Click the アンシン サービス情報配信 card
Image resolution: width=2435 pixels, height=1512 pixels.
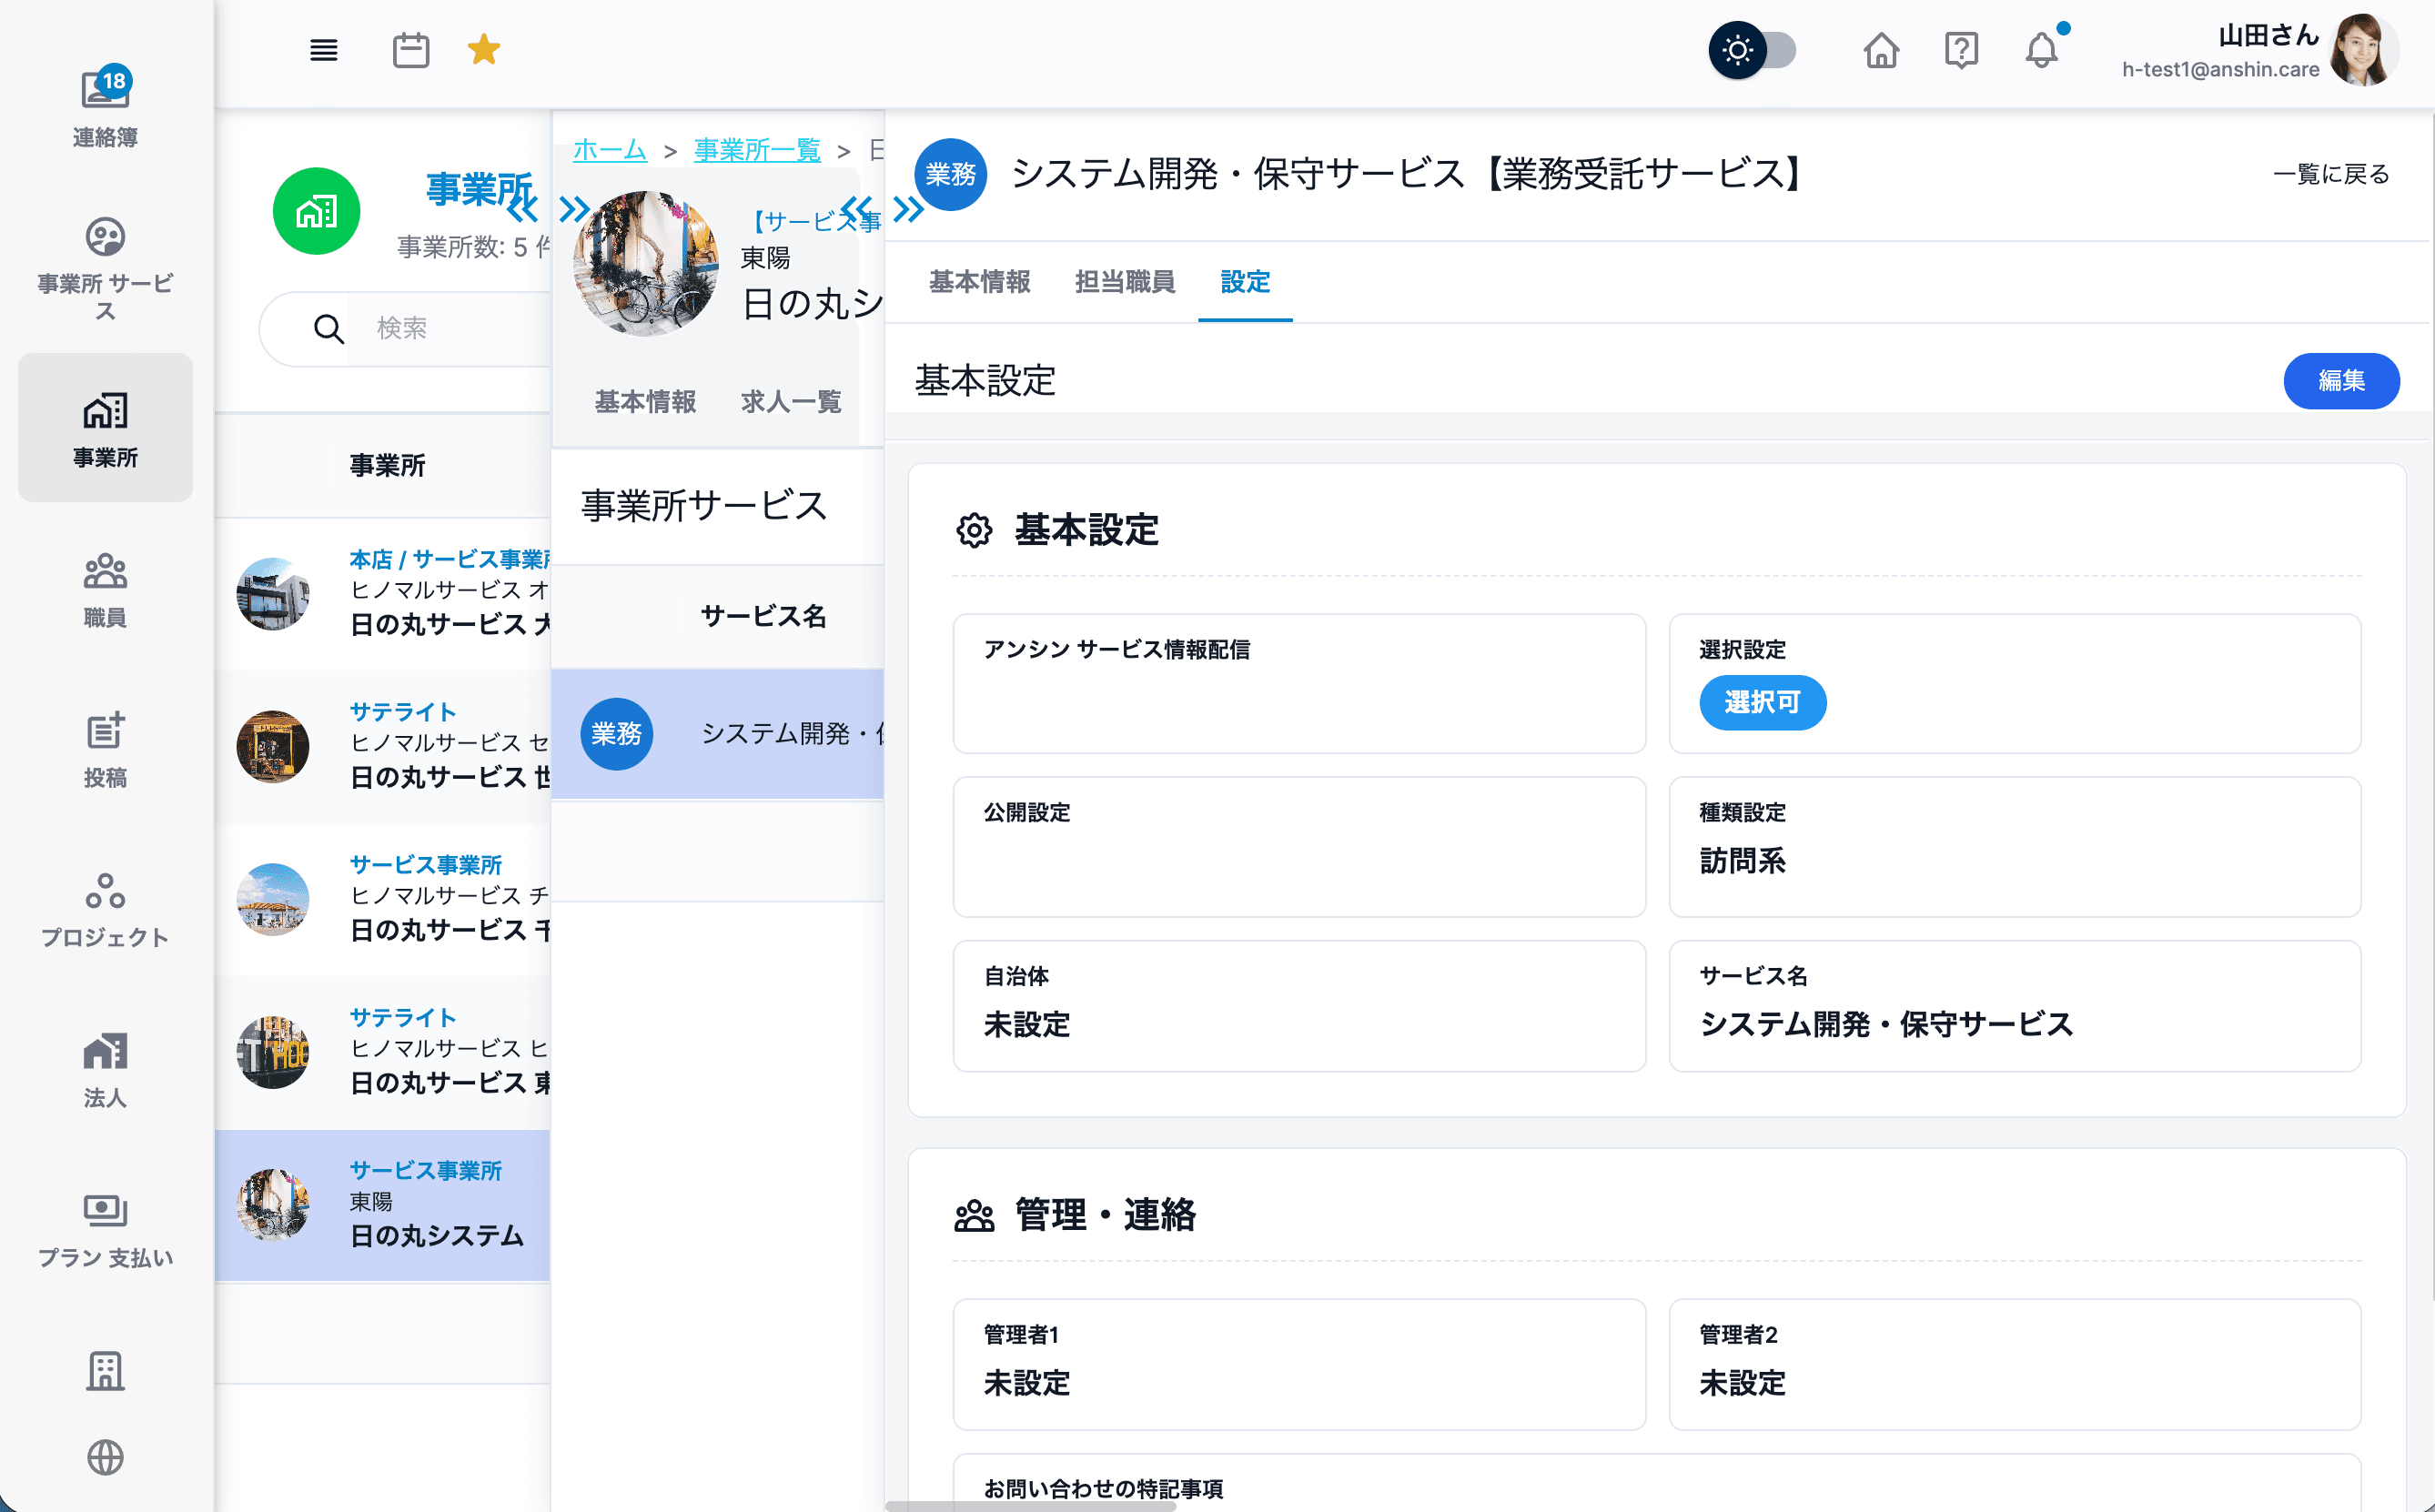[x=1299, y=684]
